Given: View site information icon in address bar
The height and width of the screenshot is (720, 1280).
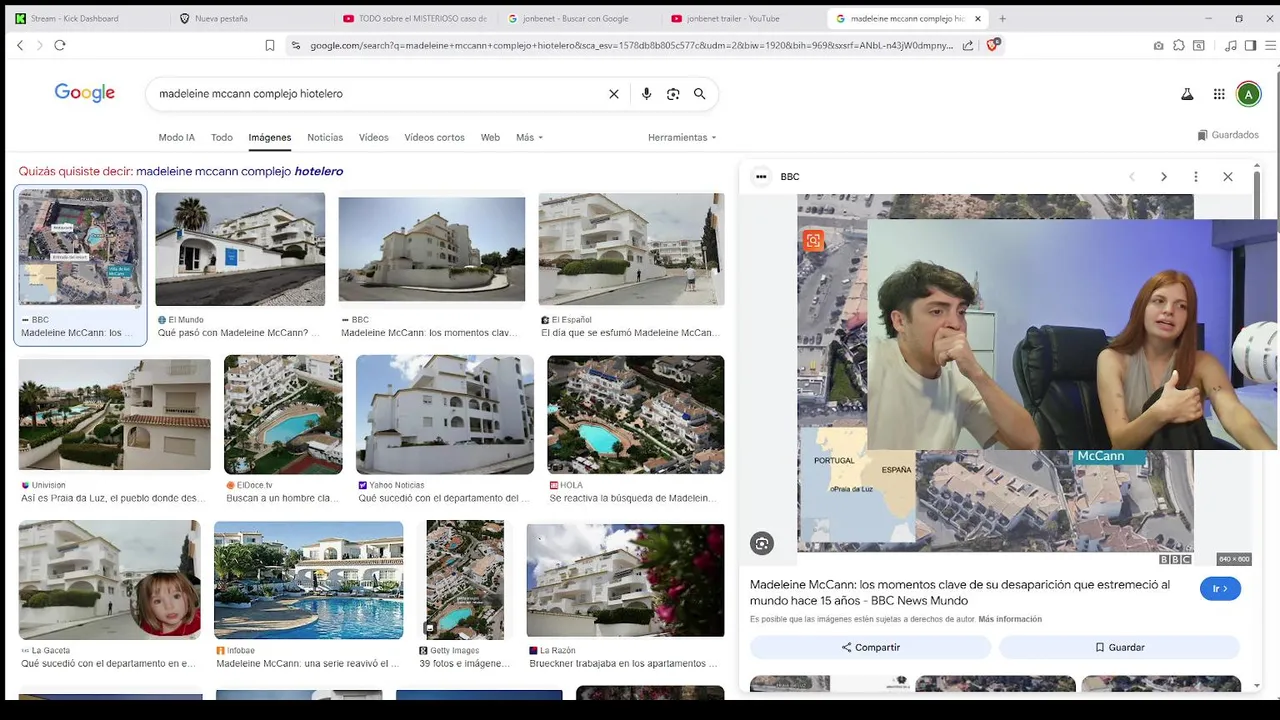Looking at the screenshot, I should (x=294, y=45).
